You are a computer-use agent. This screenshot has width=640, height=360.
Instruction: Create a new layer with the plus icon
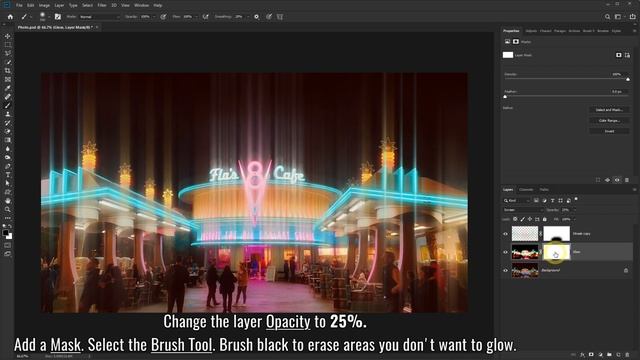tap(618, 355)
